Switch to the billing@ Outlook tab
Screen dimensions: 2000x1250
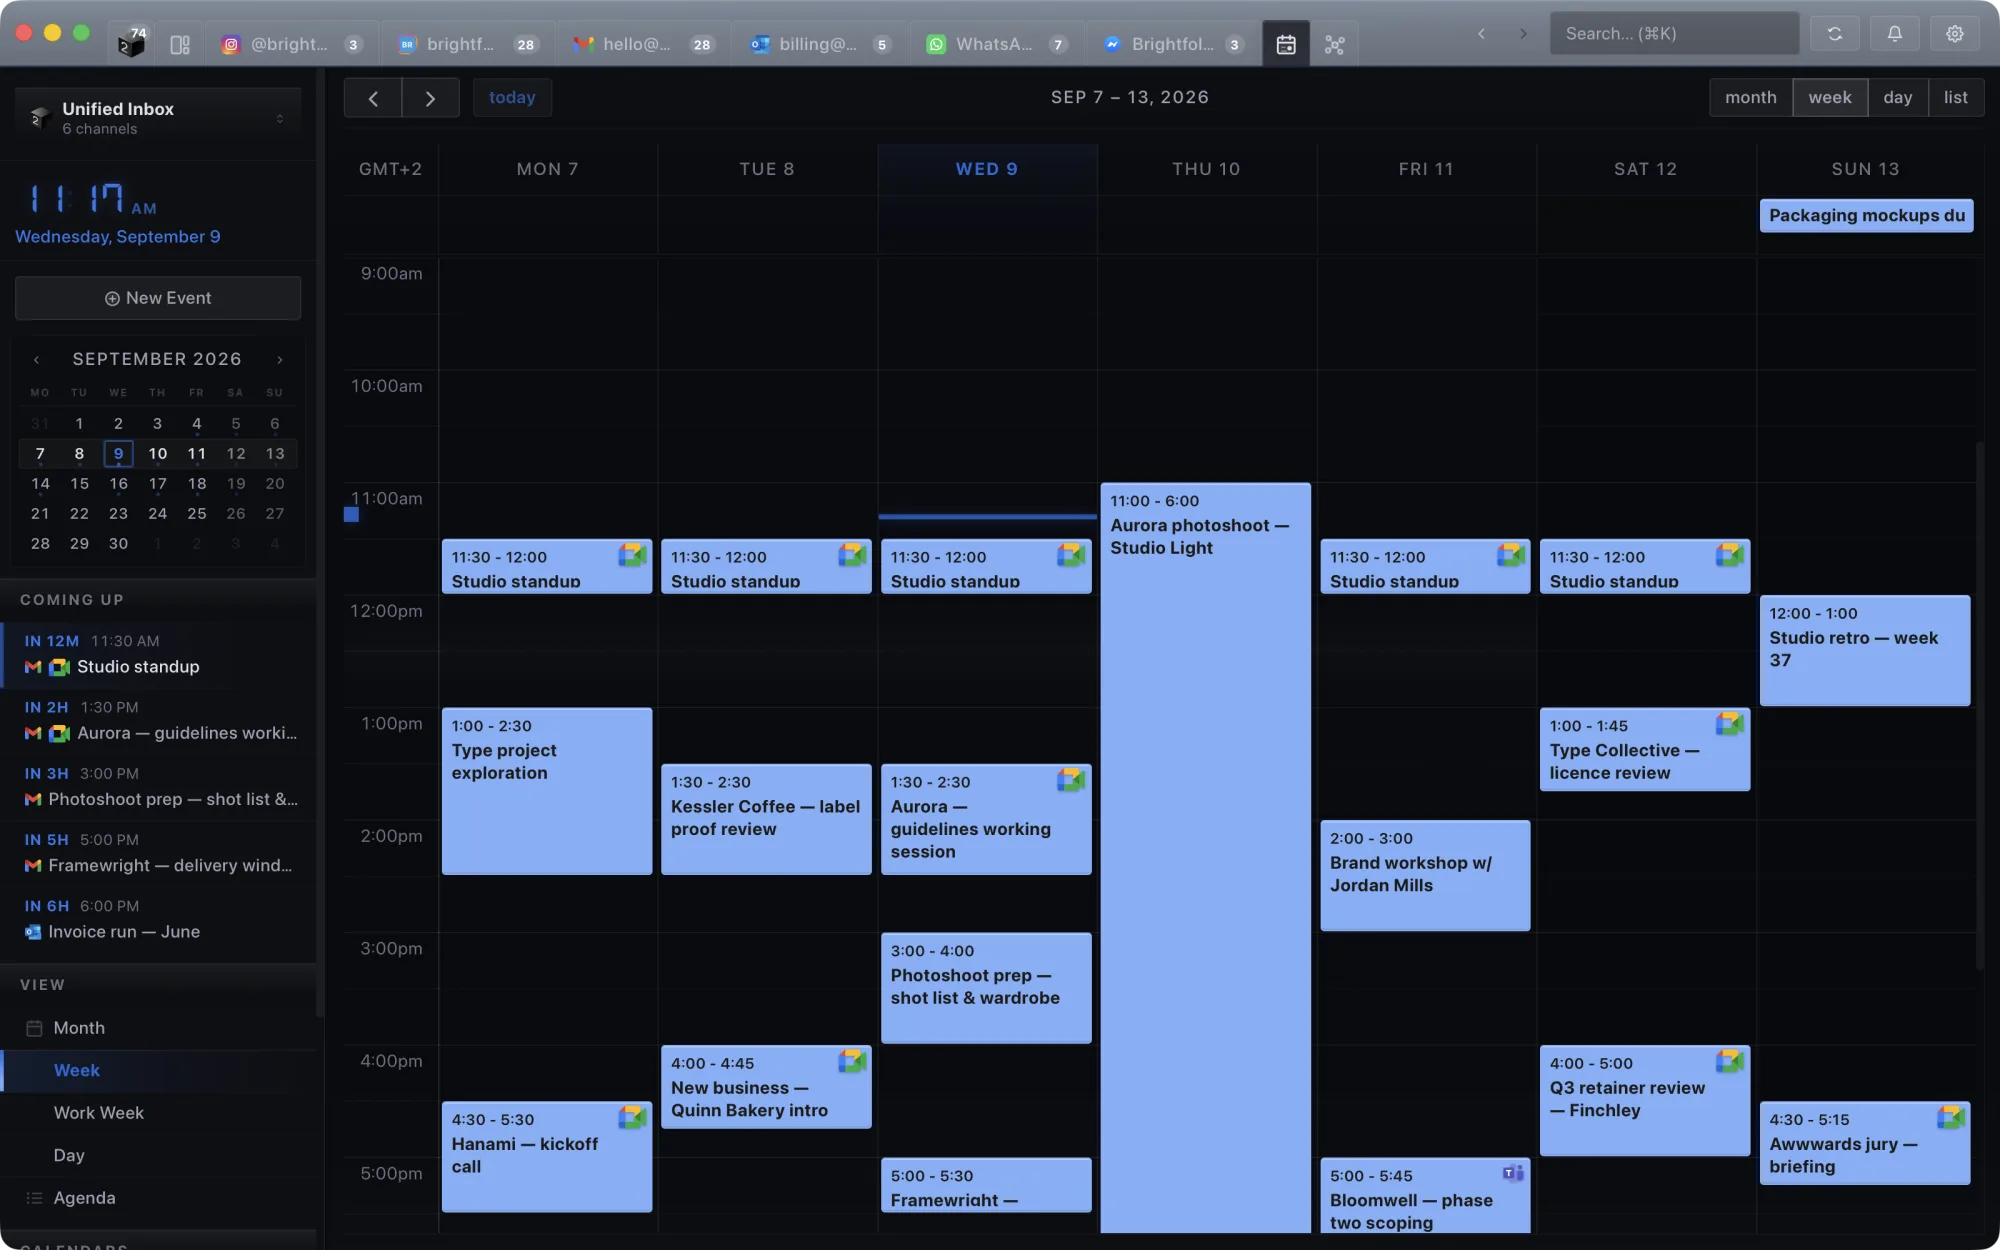pyautogui.click(x=819, y=44)
